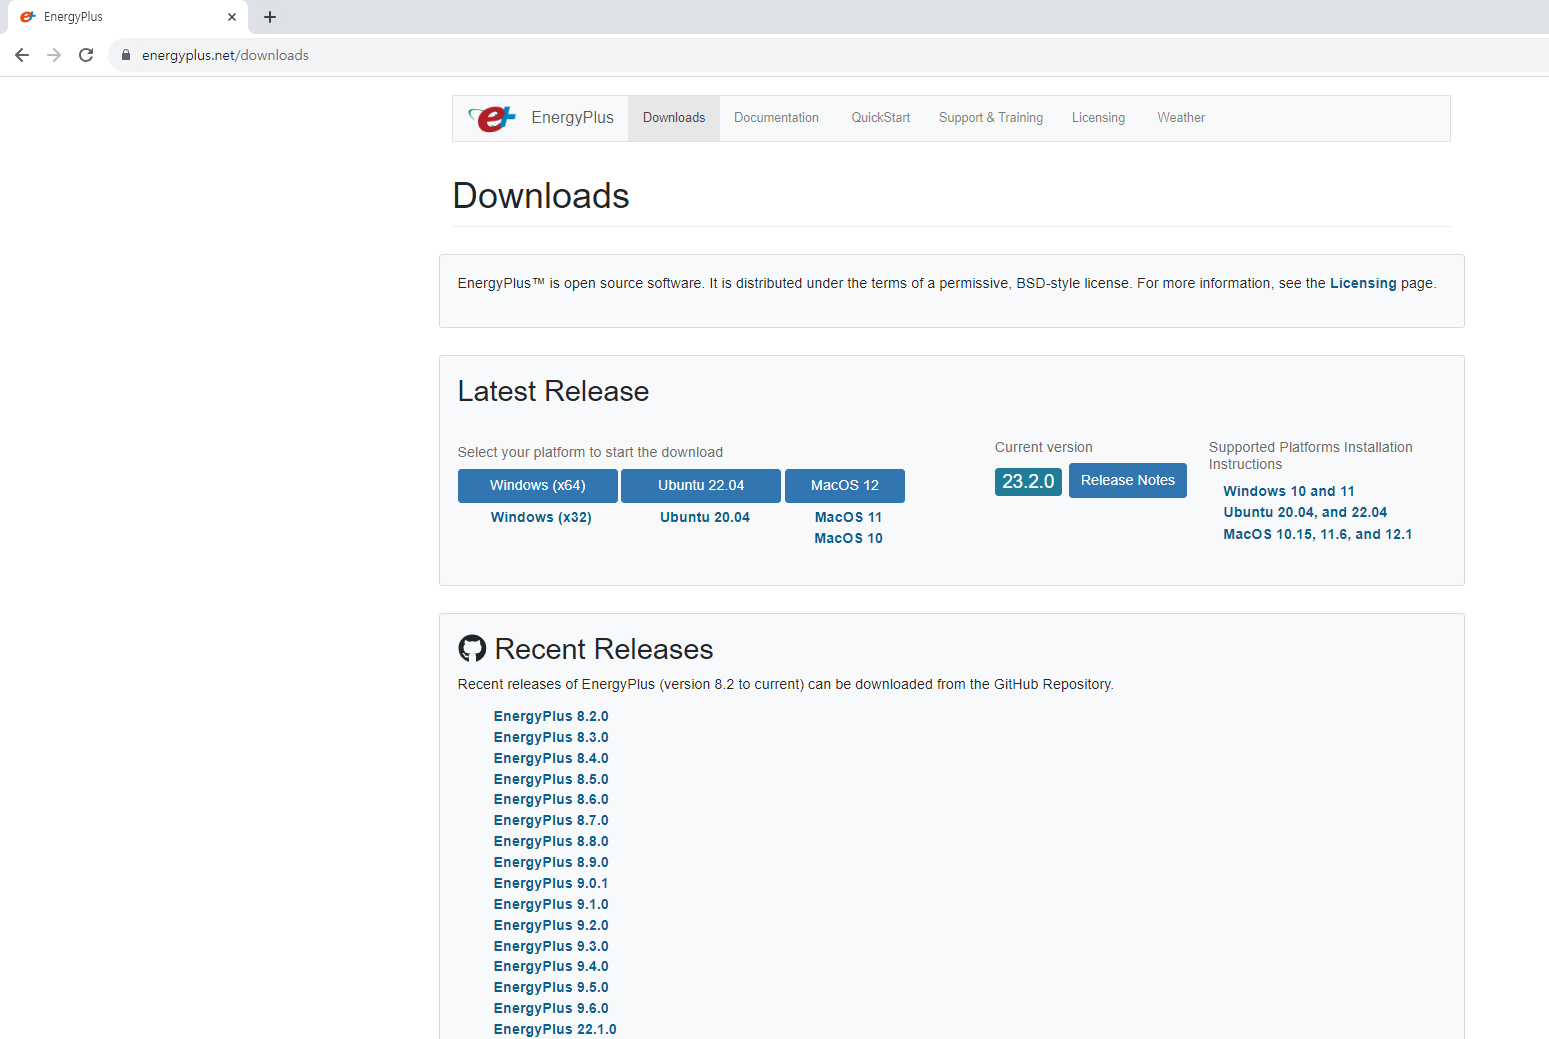Open MacOS 10.15, 11.6, and 12.1 instructions
Screen dimensions: 1549x1039
click(x=1318, y=534)
